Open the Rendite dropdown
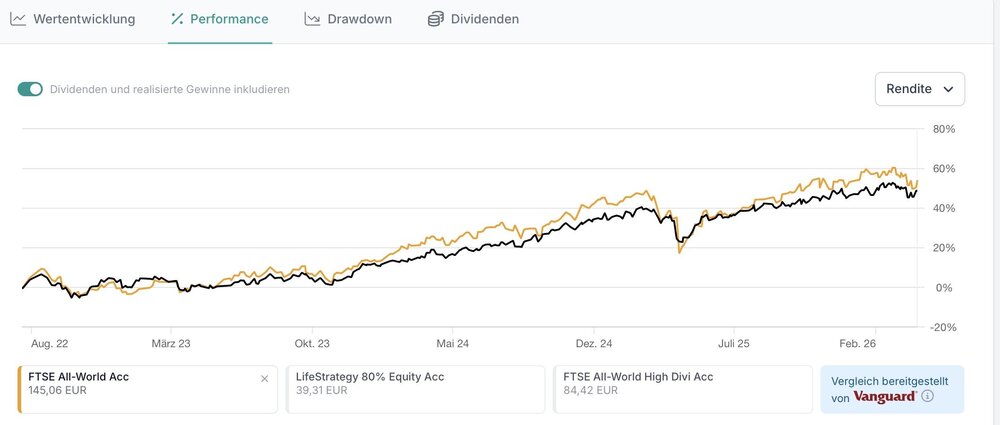 [x=919, y=89]
